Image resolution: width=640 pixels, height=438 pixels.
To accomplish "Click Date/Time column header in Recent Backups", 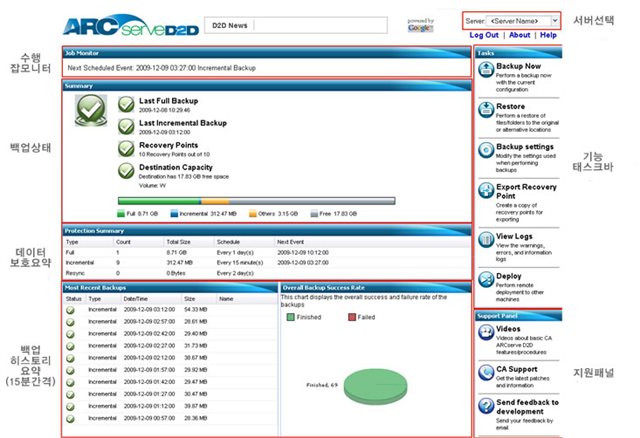I will (x=136, y=299).
